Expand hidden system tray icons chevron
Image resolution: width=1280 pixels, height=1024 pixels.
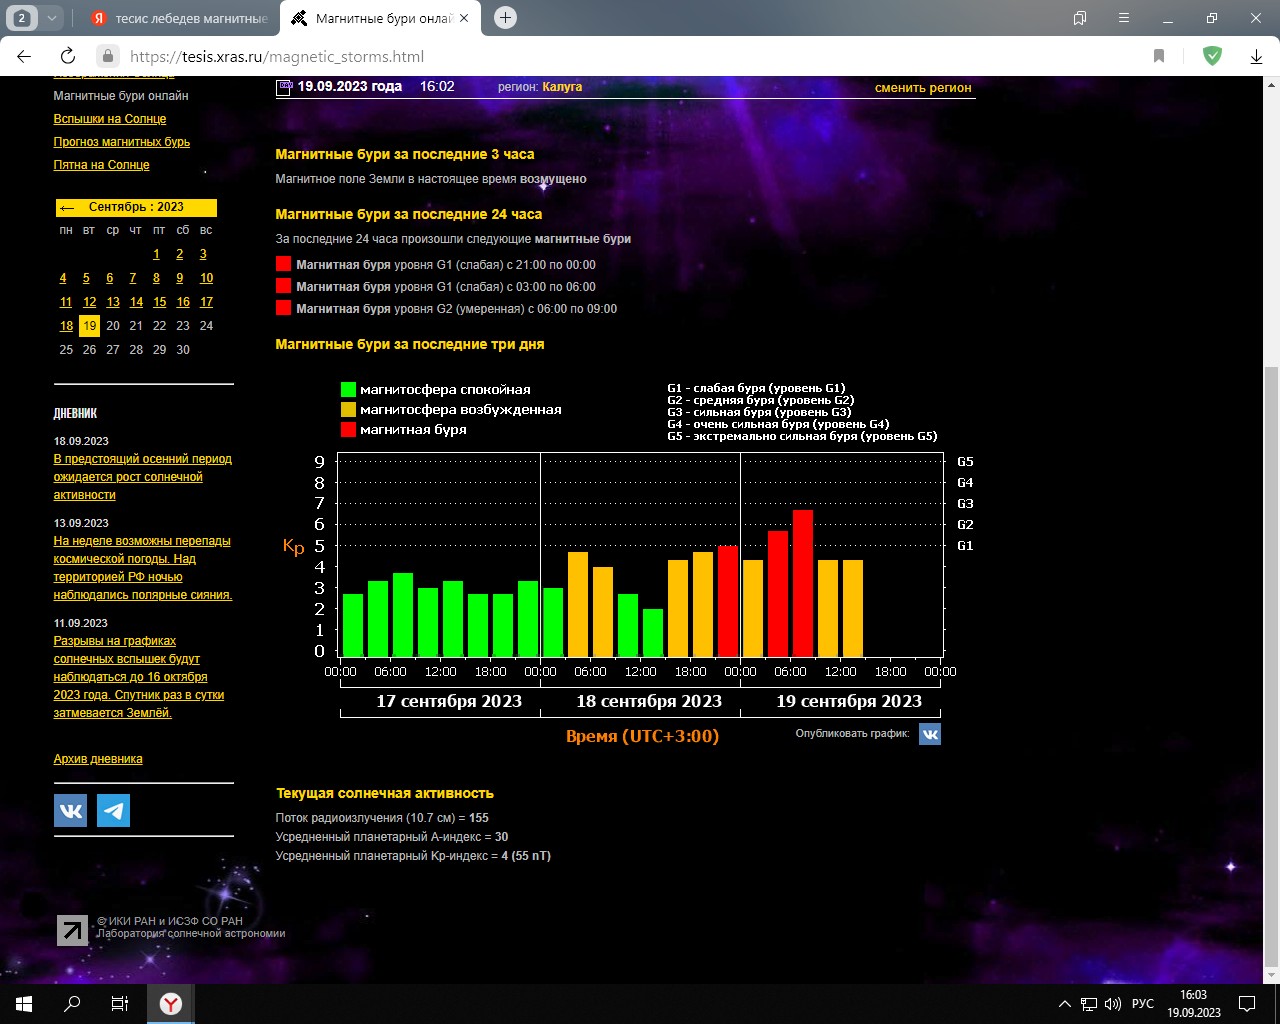click(x=1064, y=1004)
